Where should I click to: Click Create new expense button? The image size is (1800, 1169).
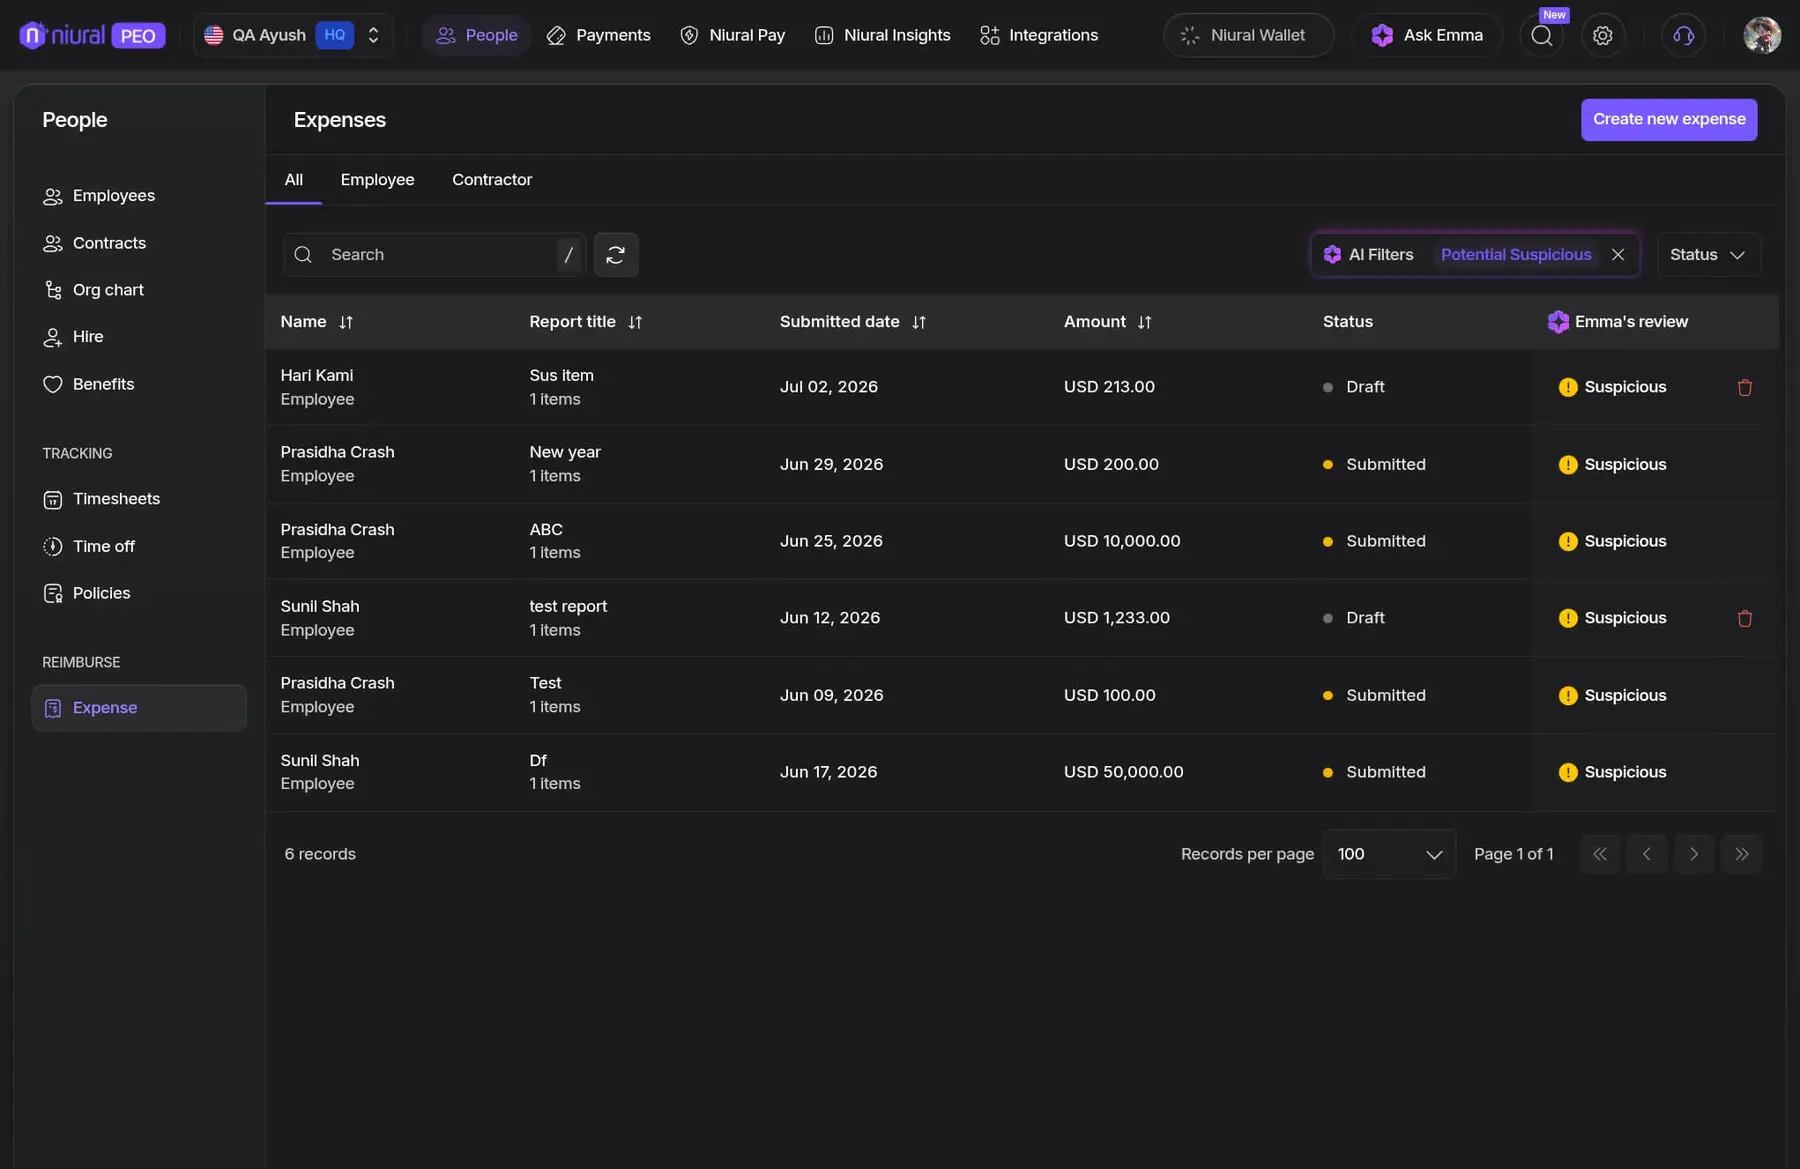[x=1668, y=119]
